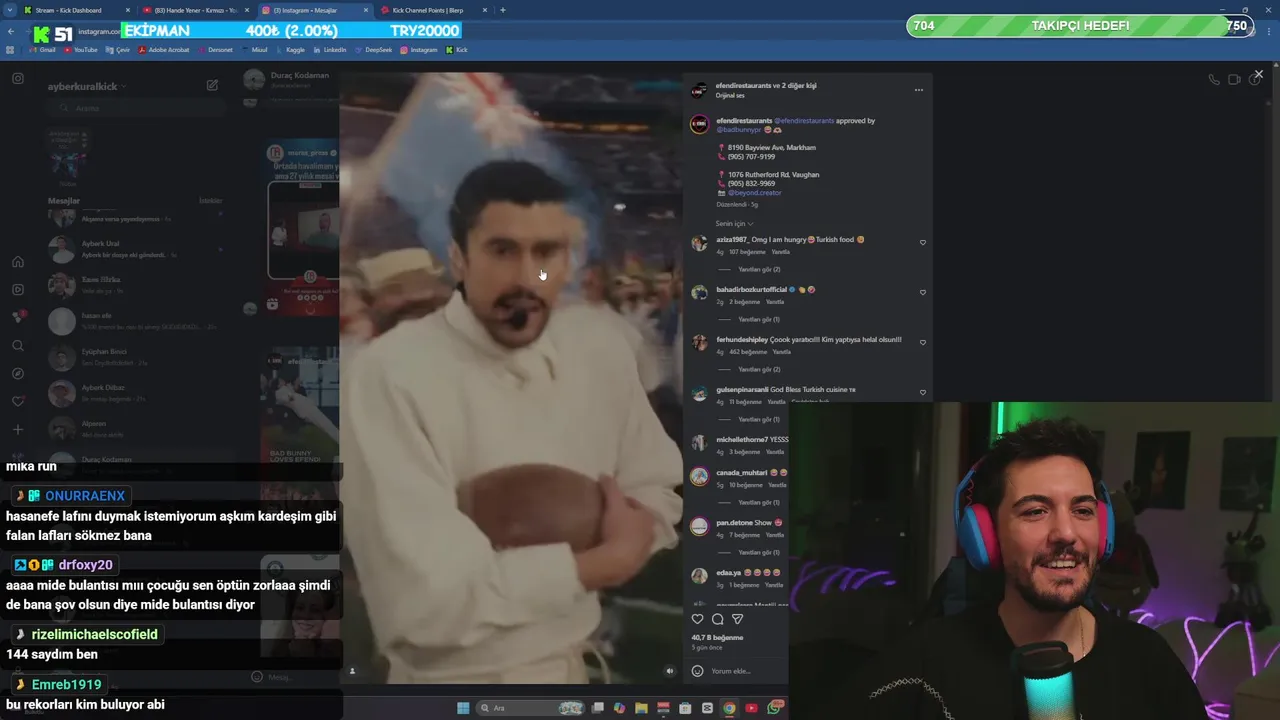Open the emoji picker beside Yorum ekle
The width and height of the screenshot is (1280, 720).
[697, 671]
